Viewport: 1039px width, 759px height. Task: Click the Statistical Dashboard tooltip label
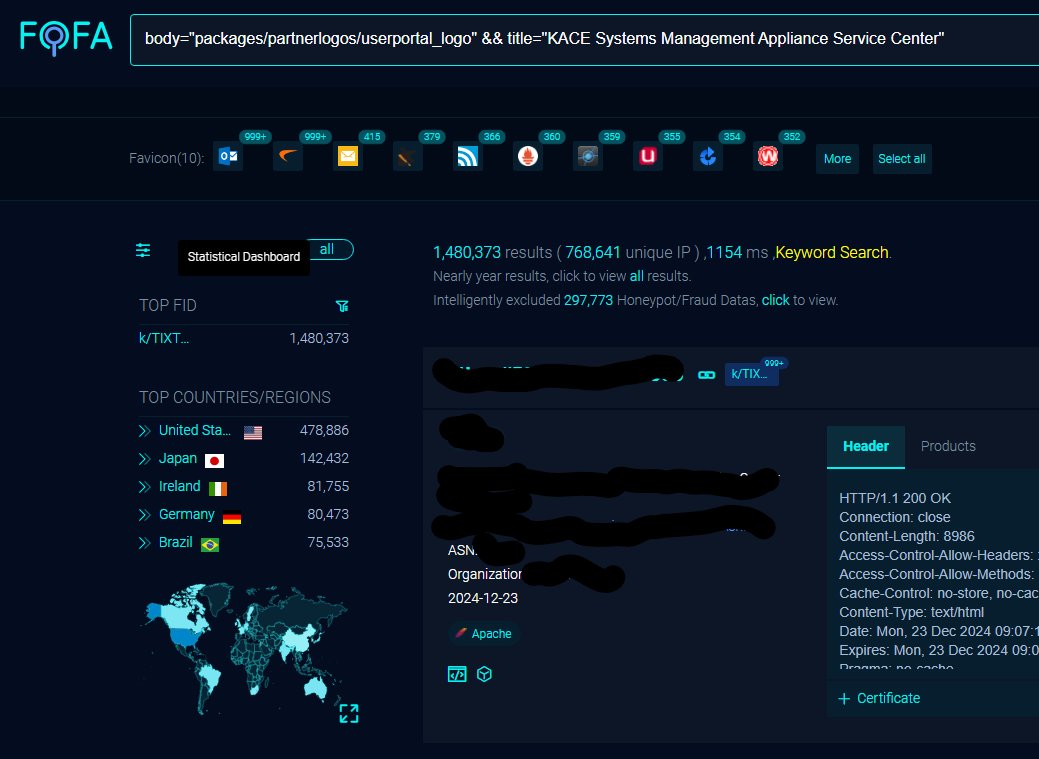243,257
